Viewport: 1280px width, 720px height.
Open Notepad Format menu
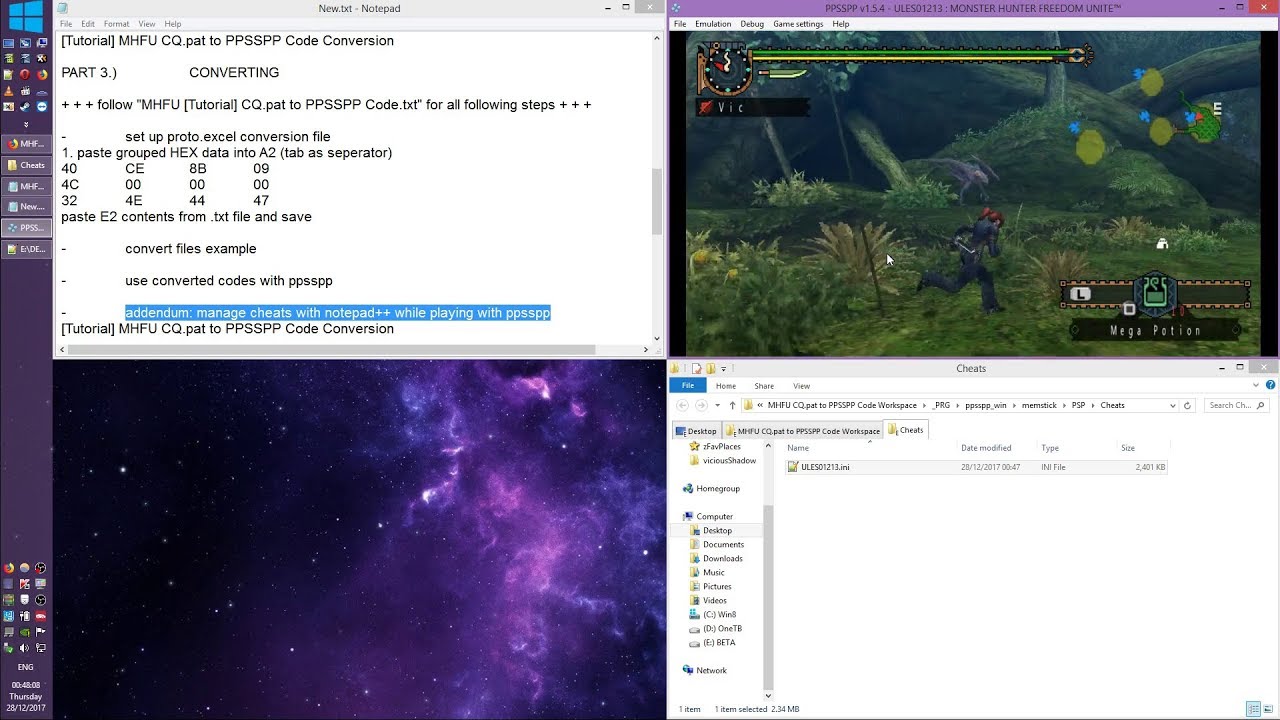click(x=116, y=24)
